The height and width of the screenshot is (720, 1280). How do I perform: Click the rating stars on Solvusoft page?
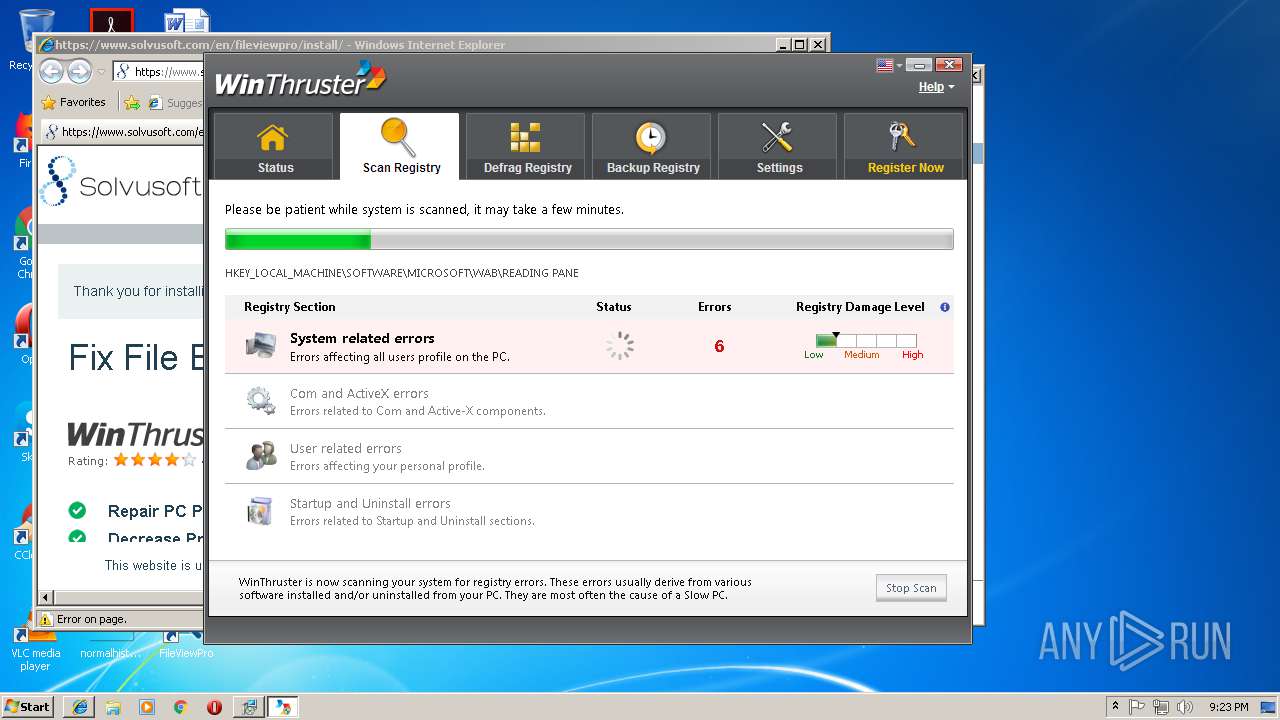click(x=155, y=460)
